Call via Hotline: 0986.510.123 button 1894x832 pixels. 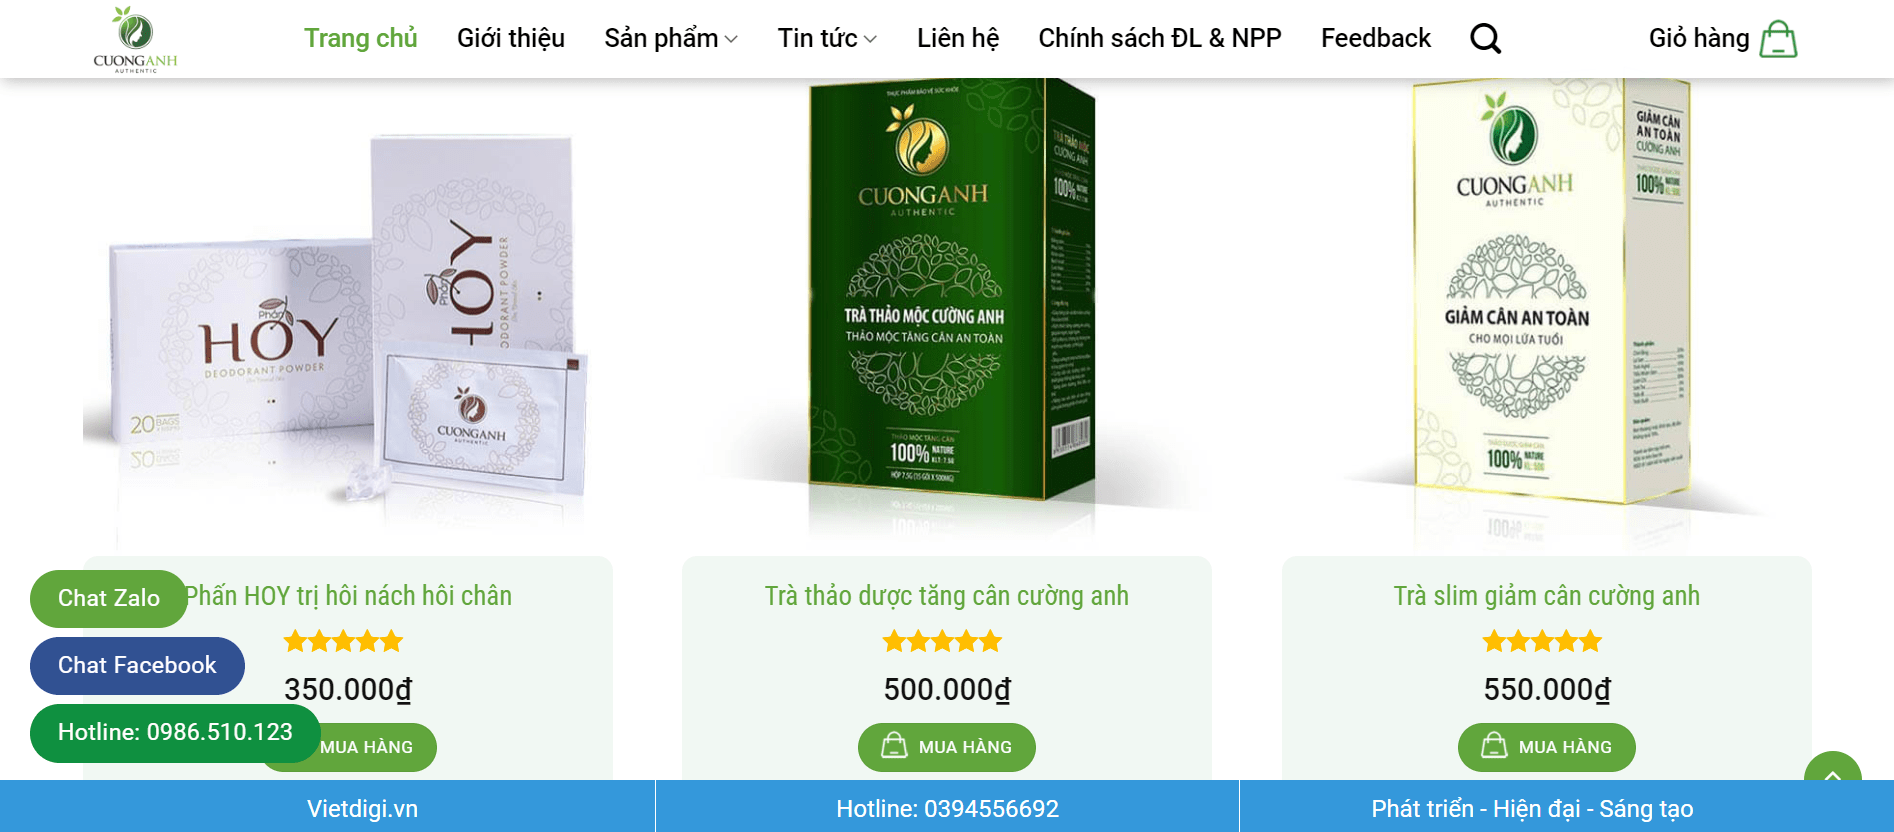175,732
